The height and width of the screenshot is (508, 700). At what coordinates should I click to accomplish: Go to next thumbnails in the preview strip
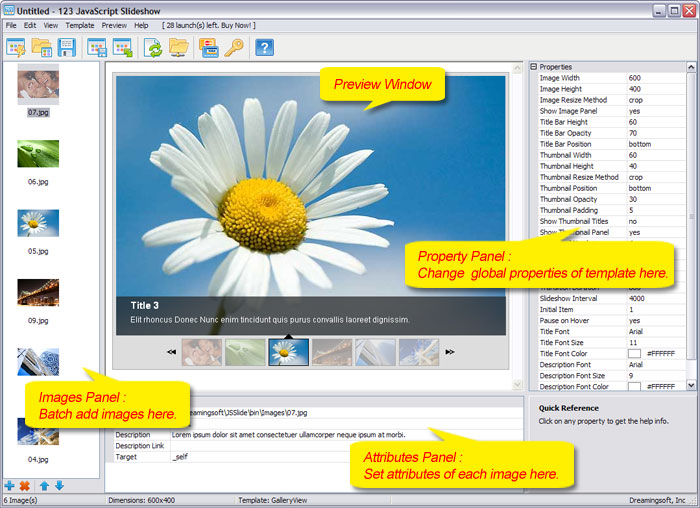pos(450,351)
